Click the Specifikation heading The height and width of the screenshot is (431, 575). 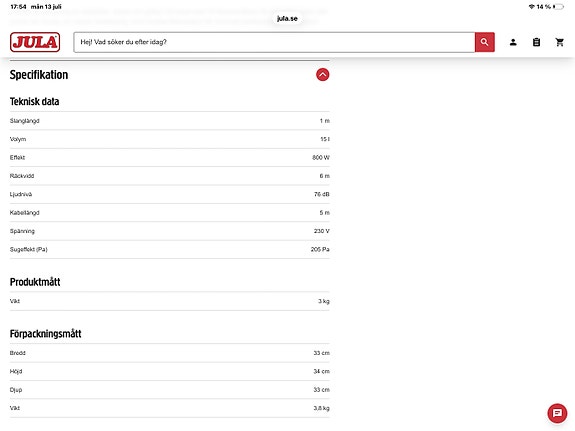click(39, 75)
